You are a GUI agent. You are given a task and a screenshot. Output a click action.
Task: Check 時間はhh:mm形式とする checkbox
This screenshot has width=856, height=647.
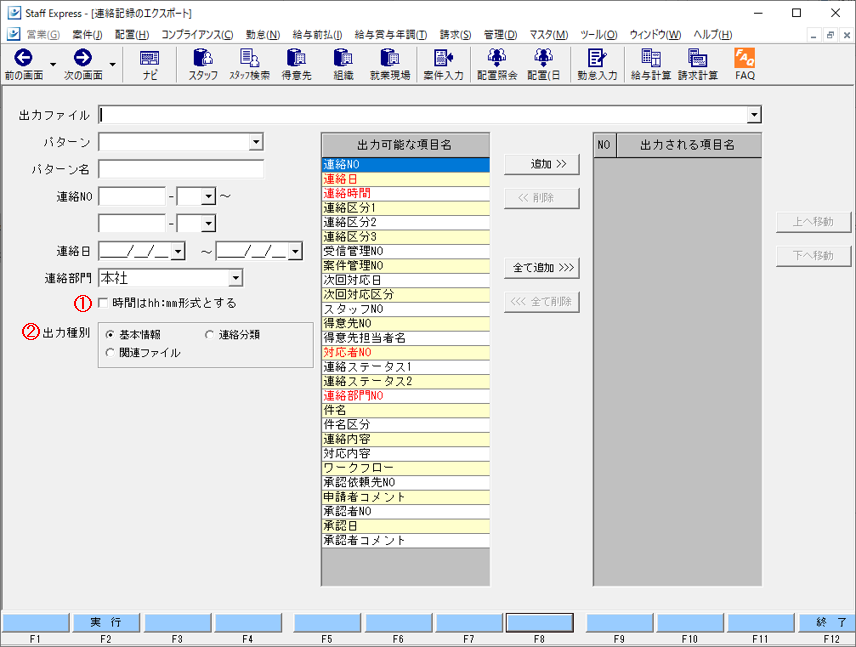(103, 303)
